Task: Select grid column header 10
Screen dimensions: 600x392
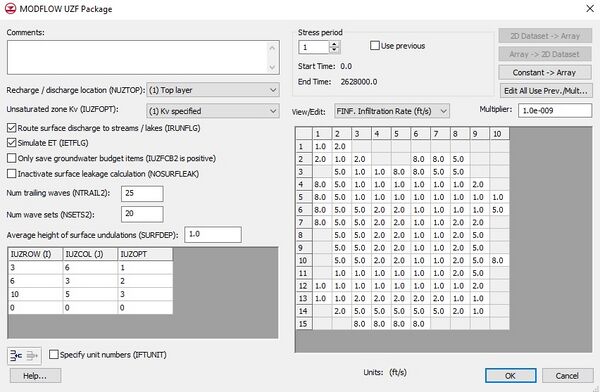Action: 499,134
